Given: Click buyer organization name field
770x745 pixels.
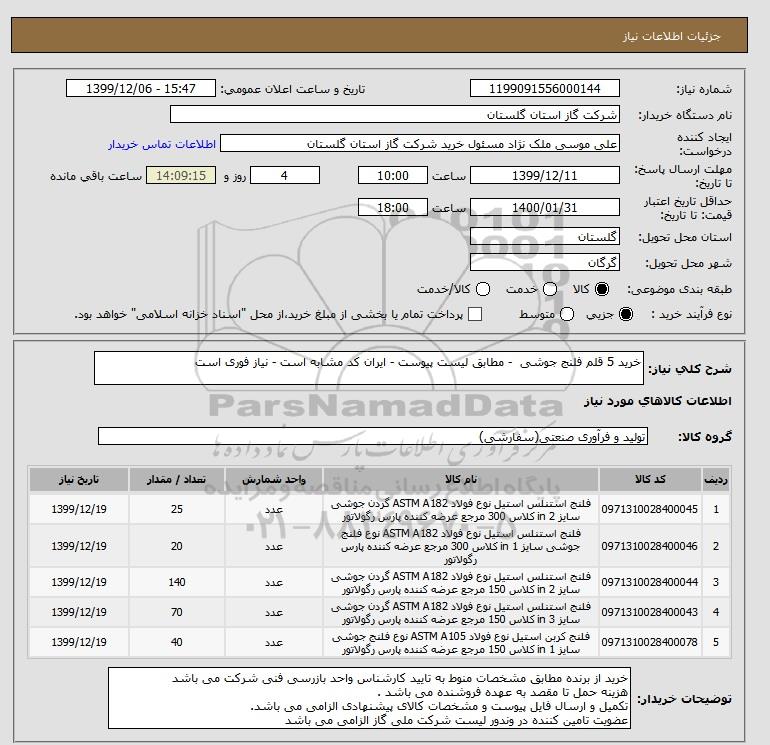Looking at the screenshot, I should (394, 114).
